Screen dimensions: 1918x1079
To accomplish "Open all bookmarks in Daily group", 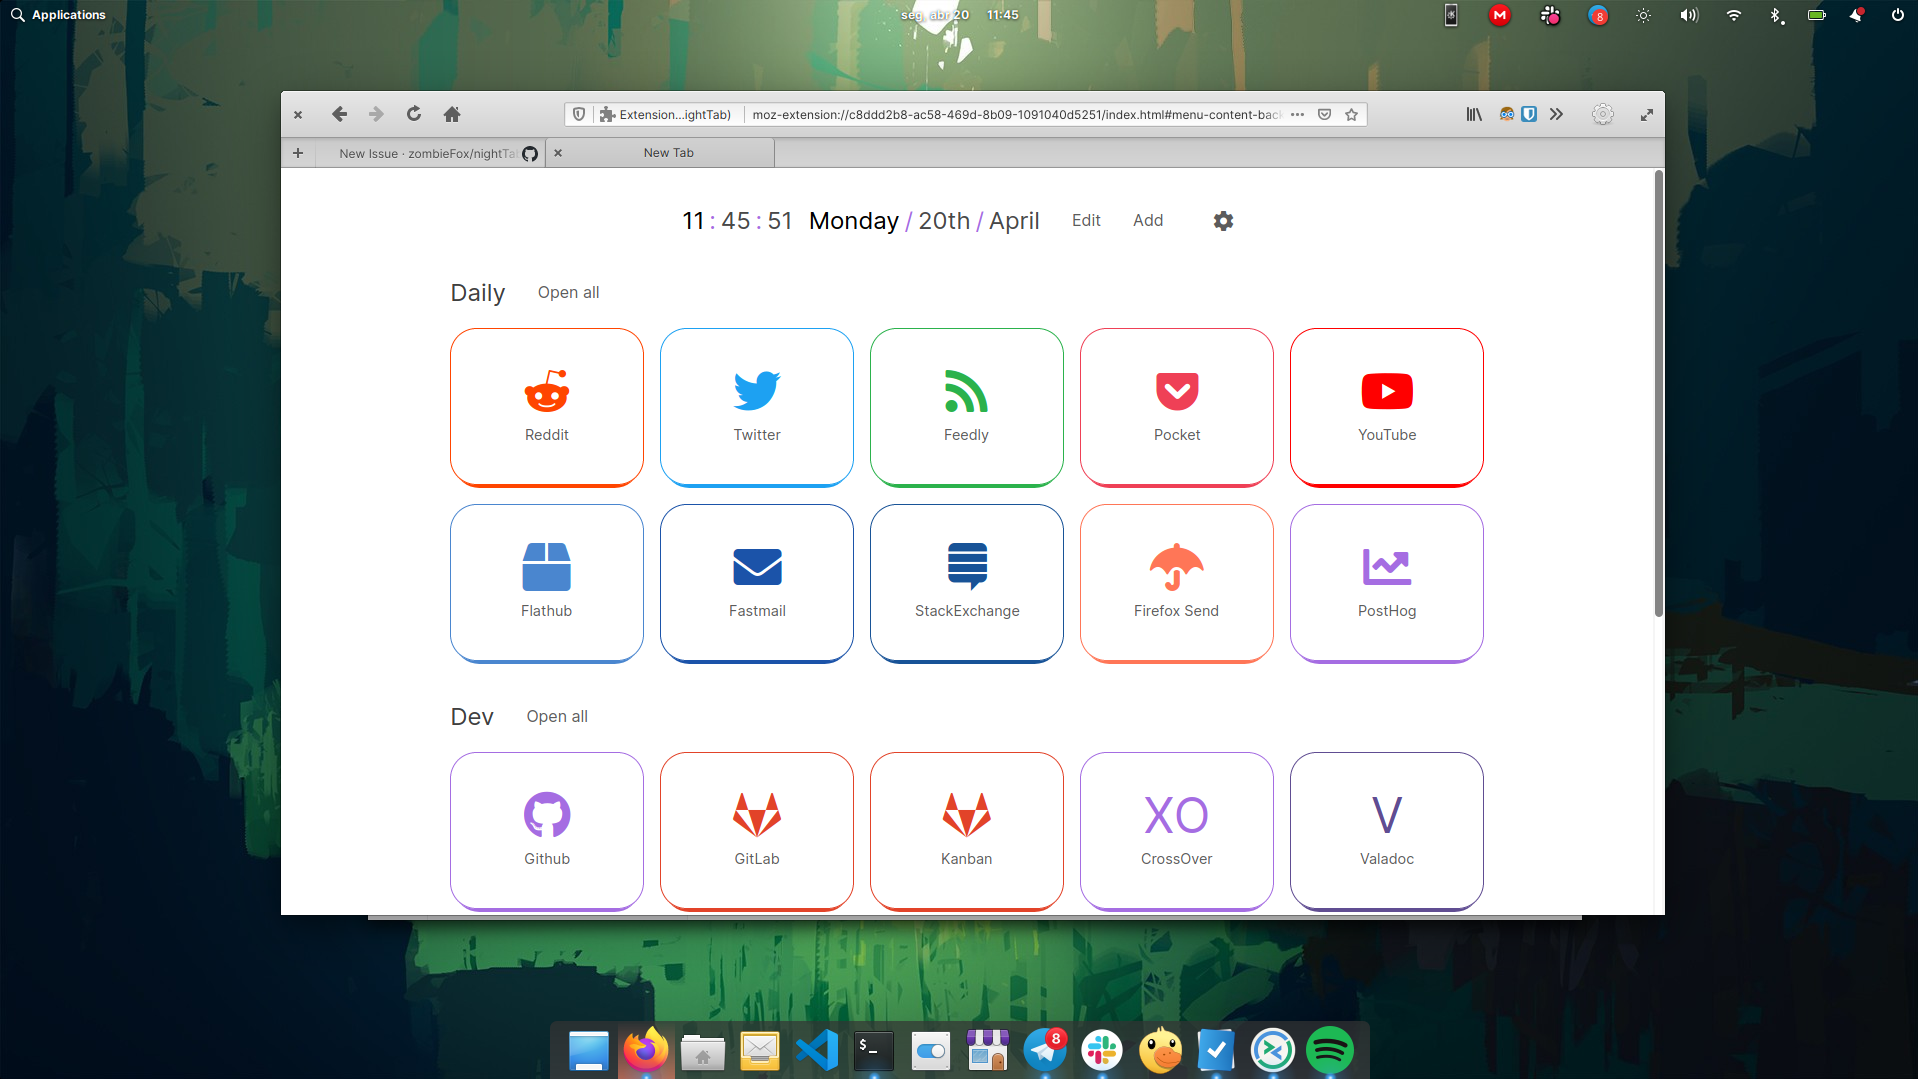I will (x=568, y=292).
